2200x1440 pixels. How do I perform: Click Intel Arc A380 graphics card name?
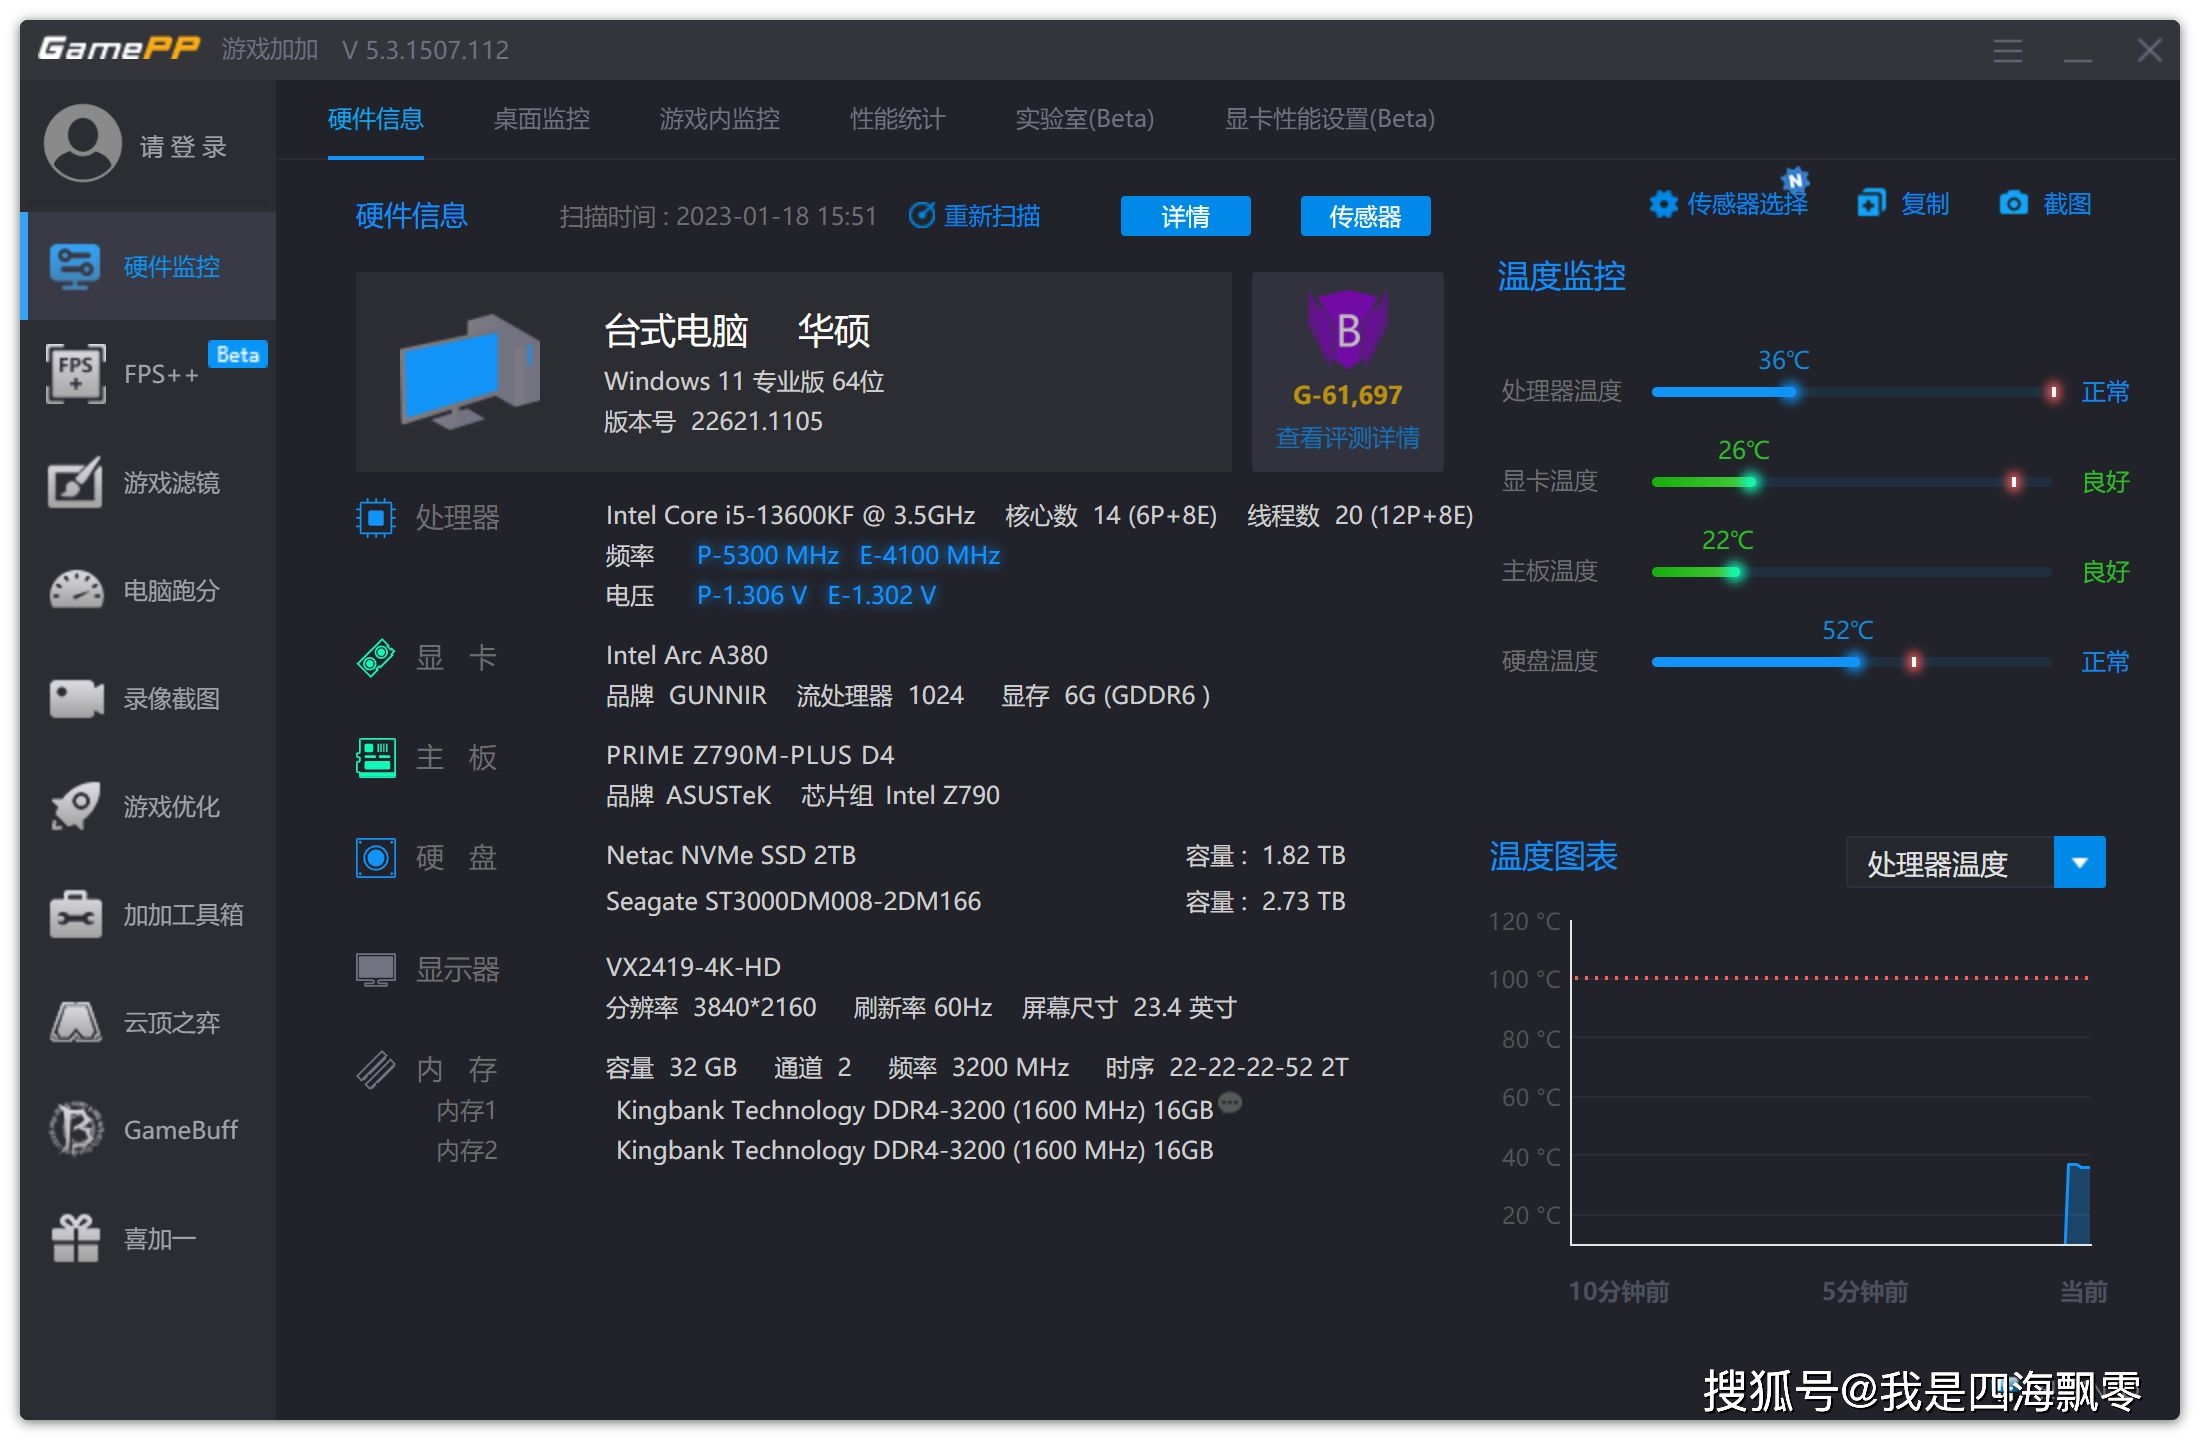coord(687,655)
